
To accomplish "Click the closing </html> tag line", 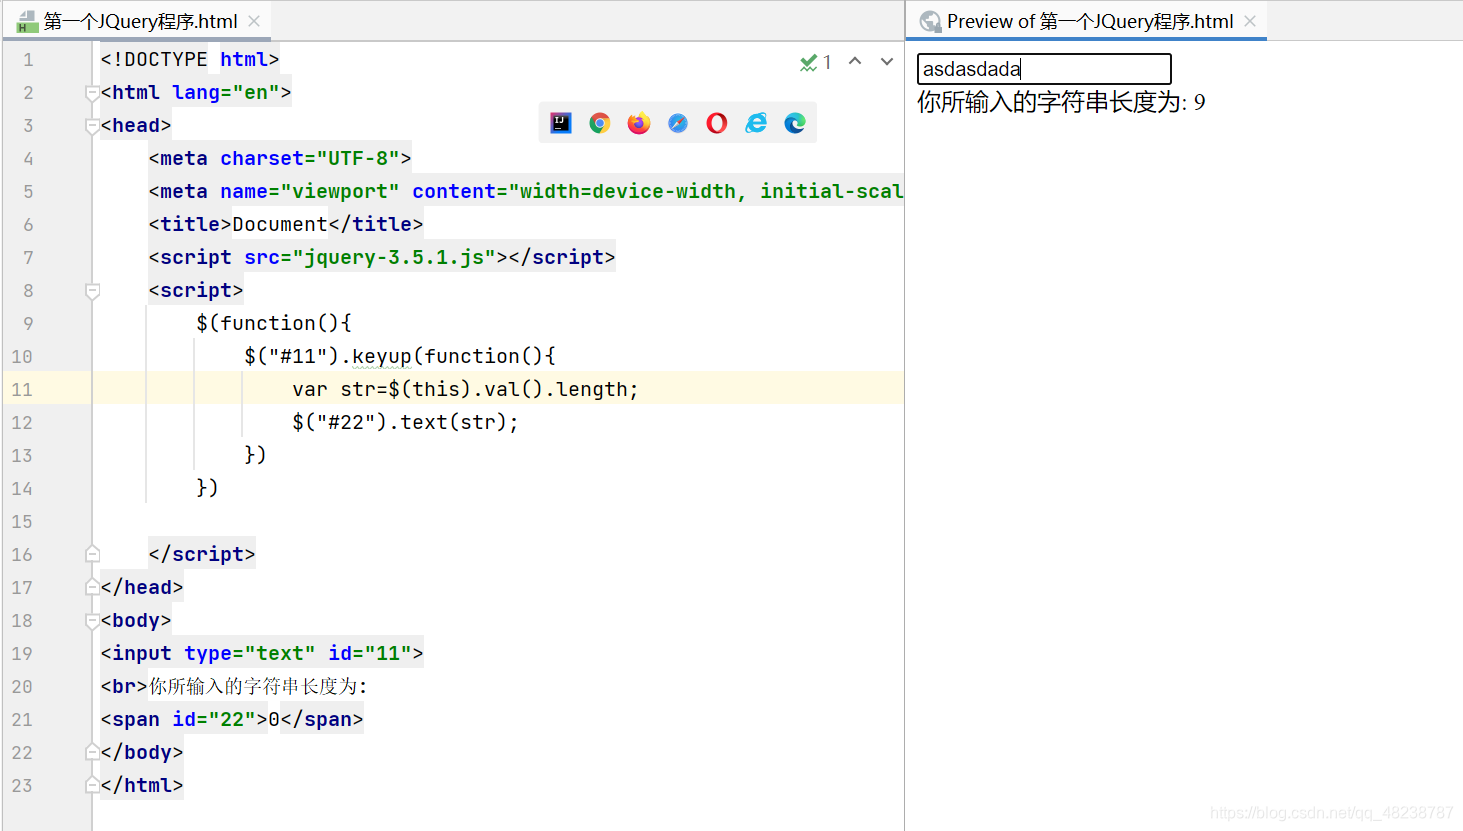I will (142, 786).
